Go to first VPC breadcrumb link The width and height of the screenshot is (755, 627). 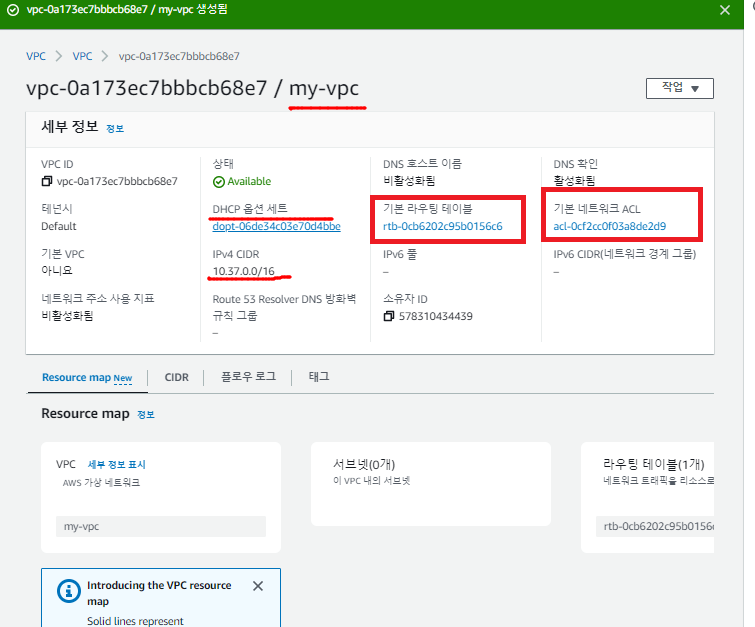[x=36, y=56]
